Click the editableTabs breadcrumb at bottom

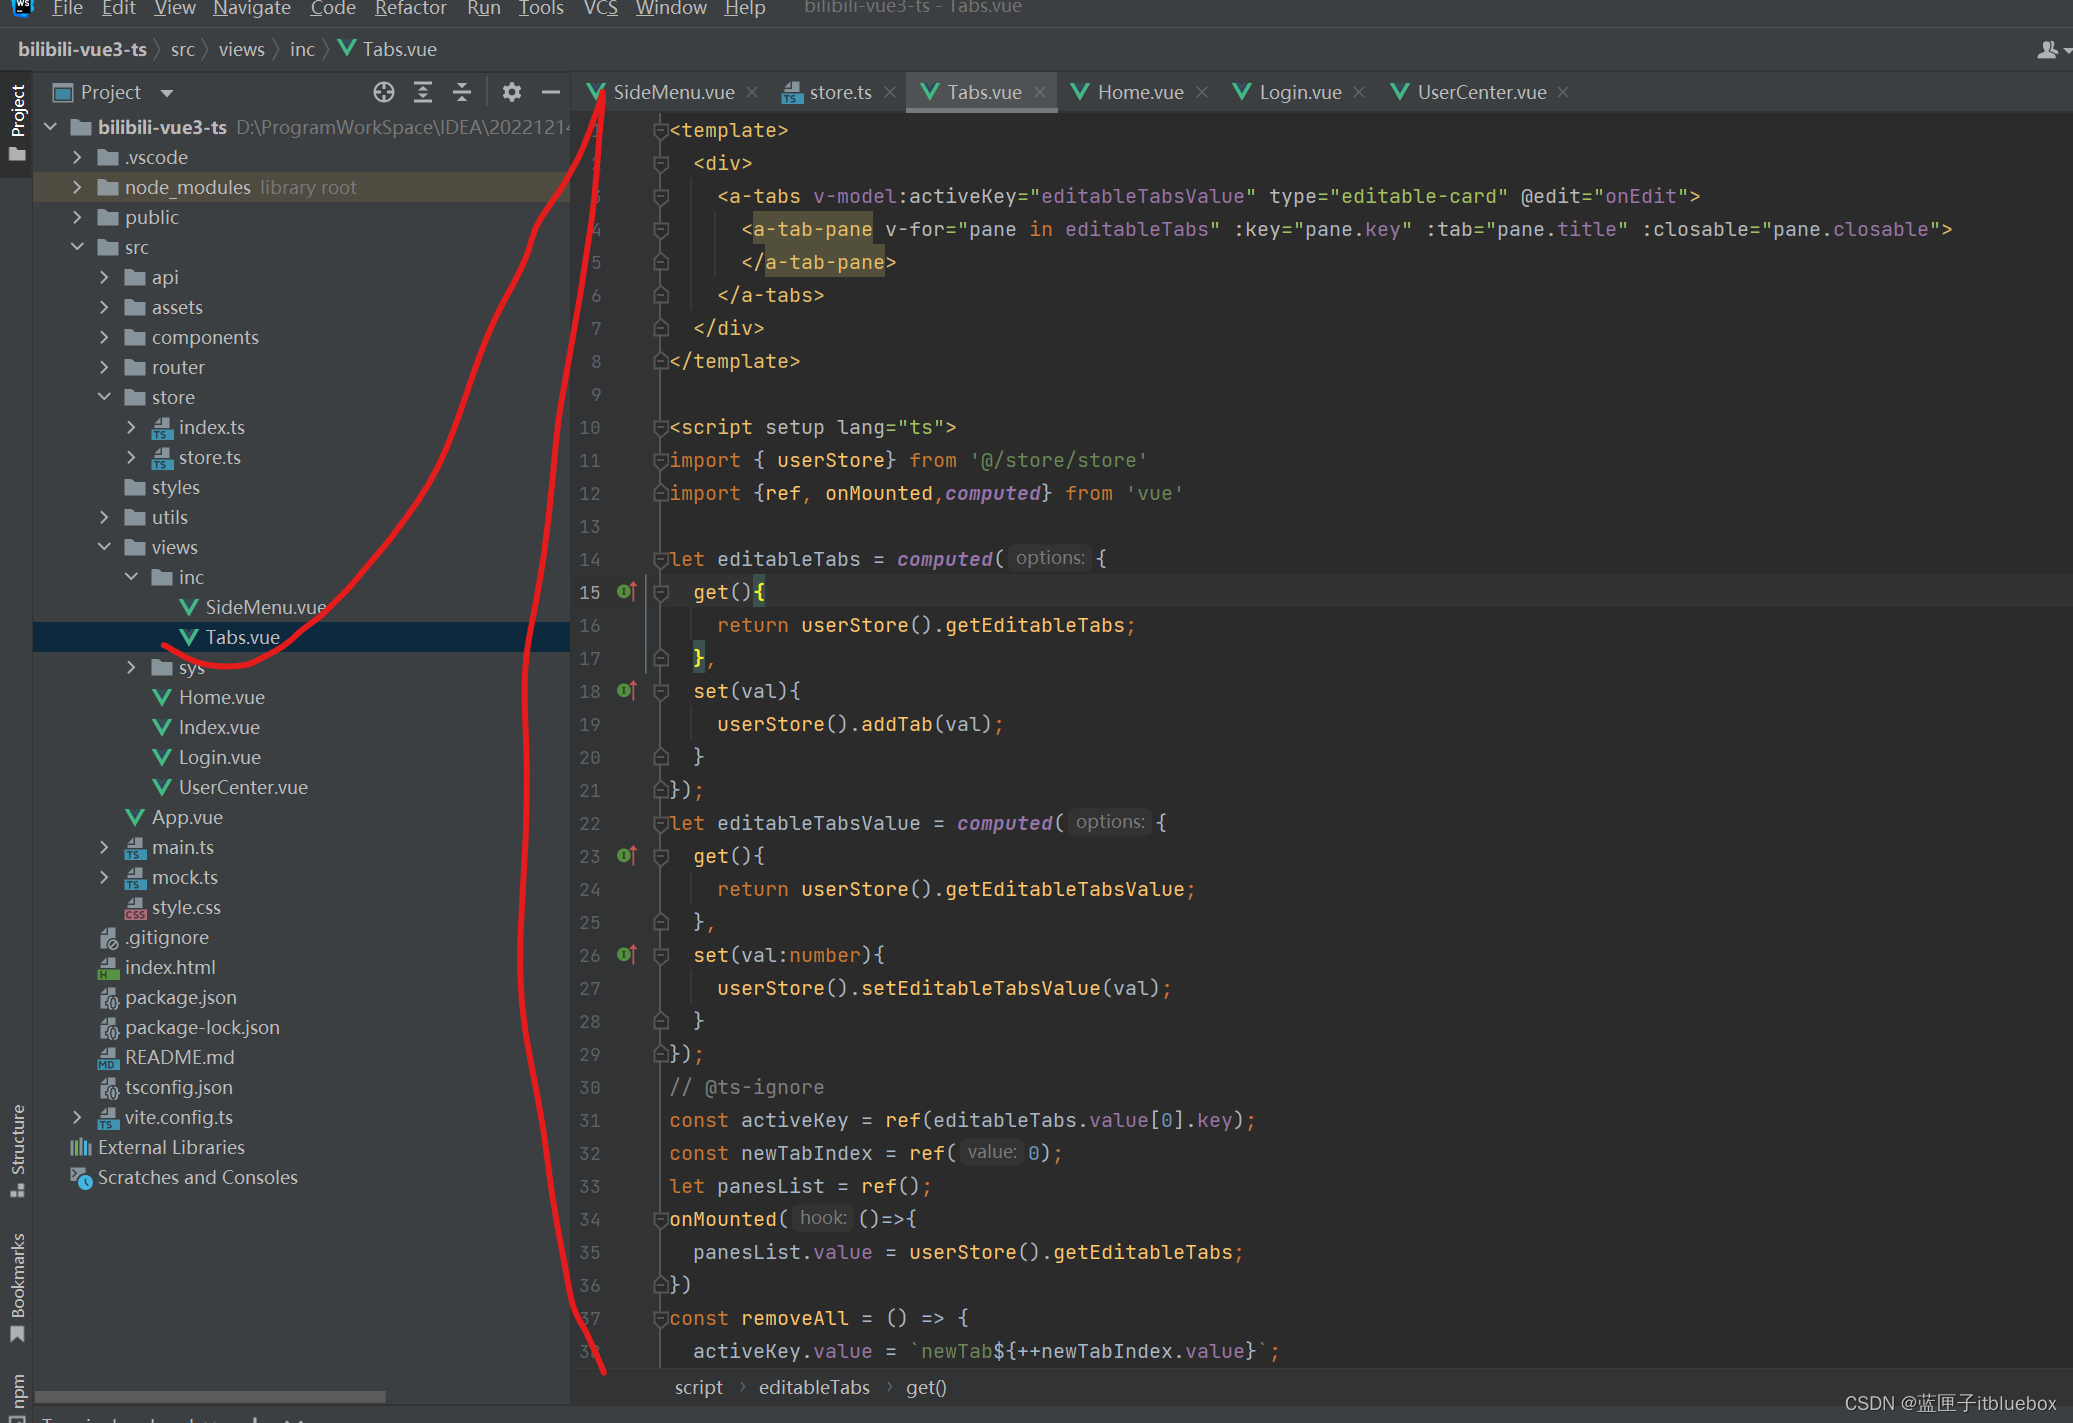813,1387
